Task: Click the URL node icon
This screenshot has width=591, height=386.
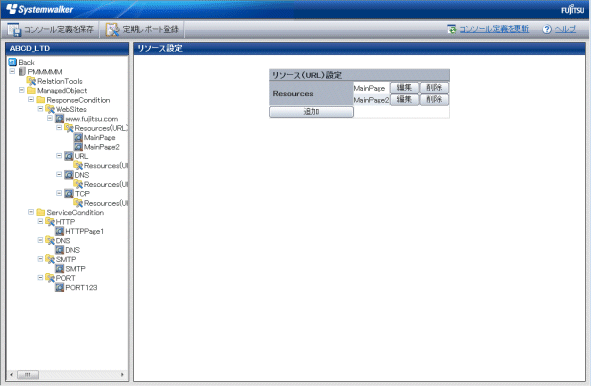Action: coord(69,156)
